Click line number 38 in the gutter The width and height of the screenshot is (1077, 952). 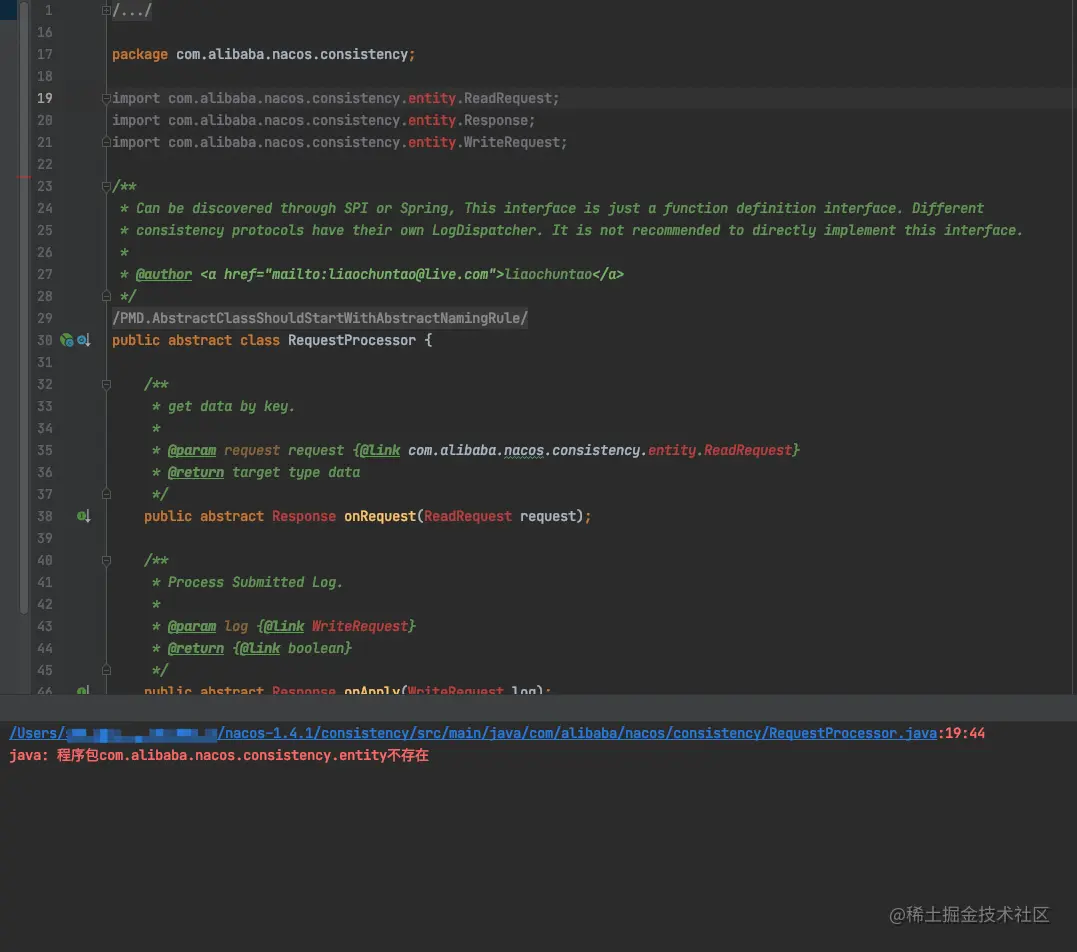click(x=45, y=516)
